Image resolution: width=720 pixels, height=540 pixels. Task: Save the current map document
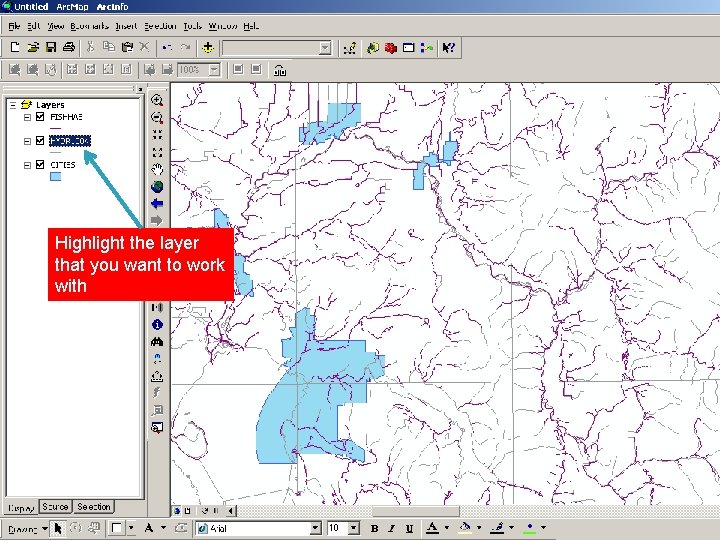tap(51, 47)
